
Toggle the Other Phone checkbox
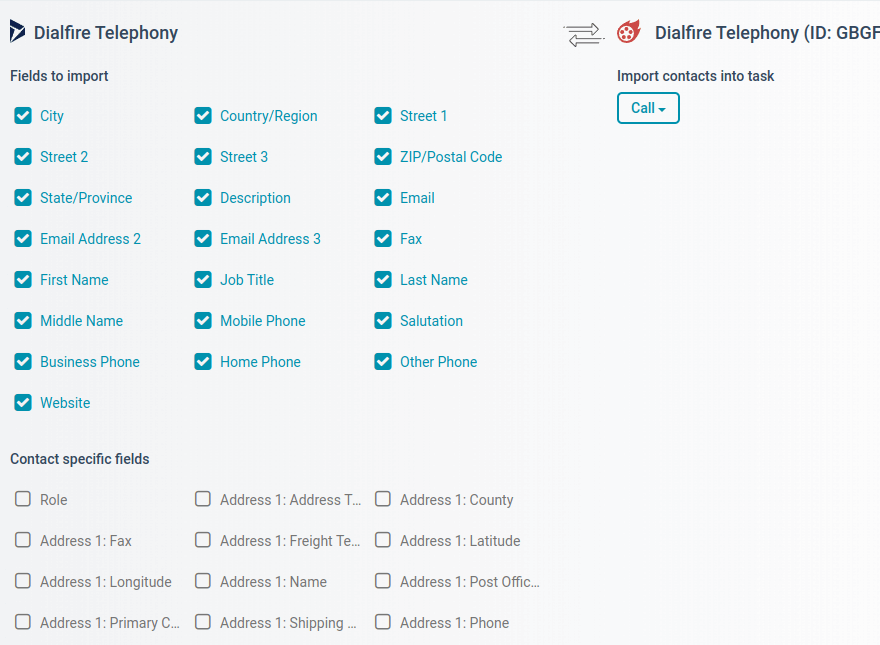point(383,362)
